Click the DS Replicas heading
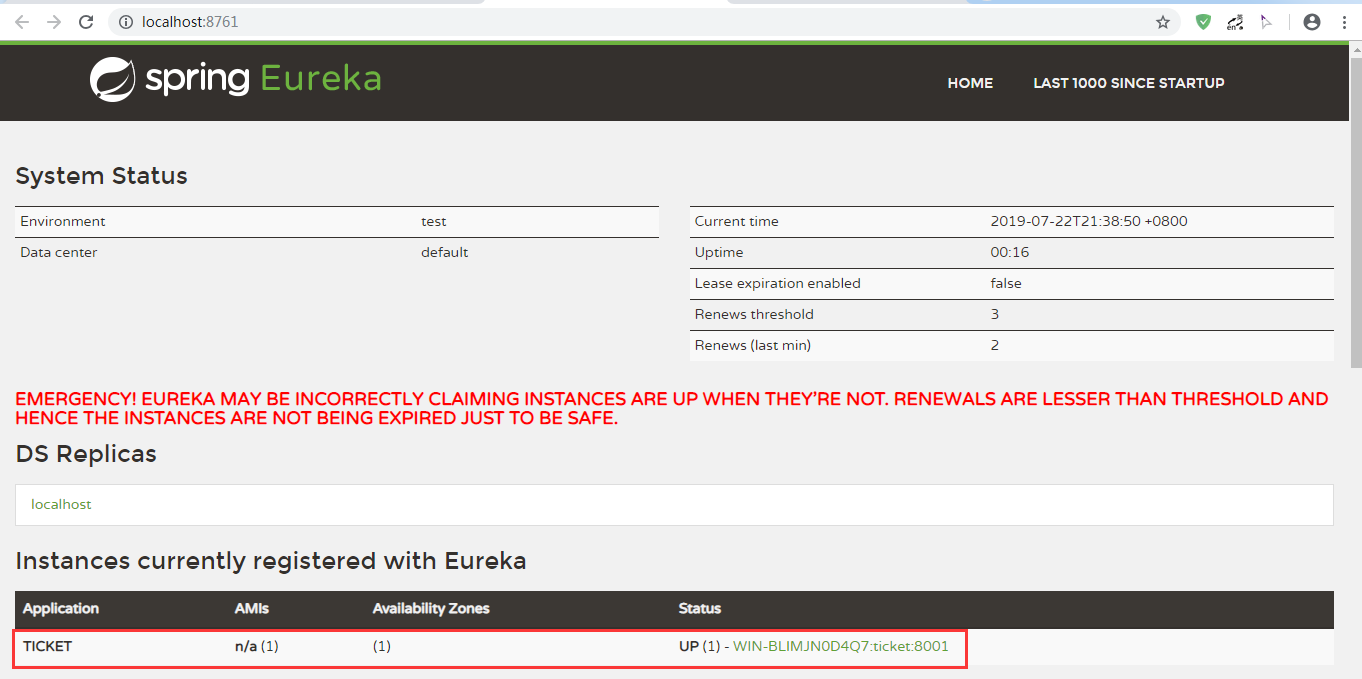Screen dimensions: 1362x679 86,454
